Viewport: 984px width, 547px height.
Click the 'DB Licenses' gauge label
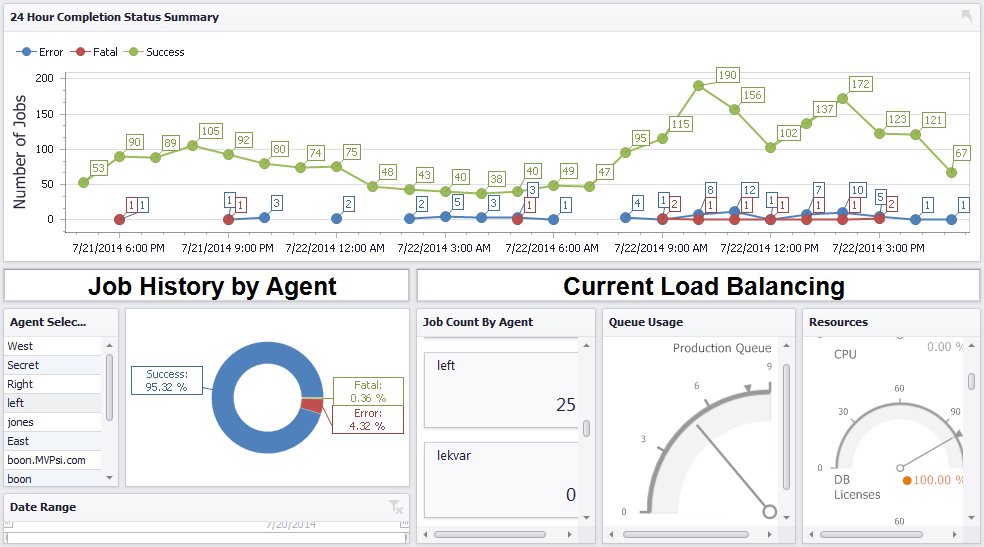click(857, 487)
